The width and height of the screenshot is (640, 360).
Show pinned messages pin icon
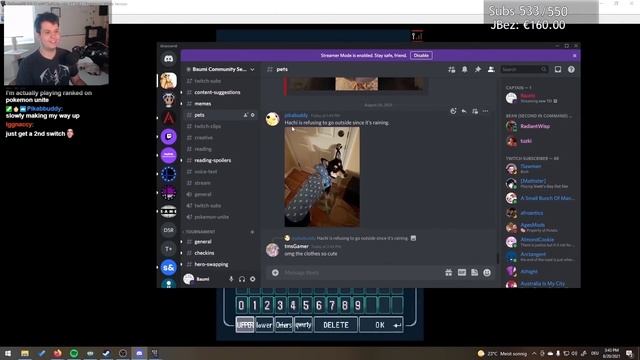pyautogui.click(x=478, y=69)
